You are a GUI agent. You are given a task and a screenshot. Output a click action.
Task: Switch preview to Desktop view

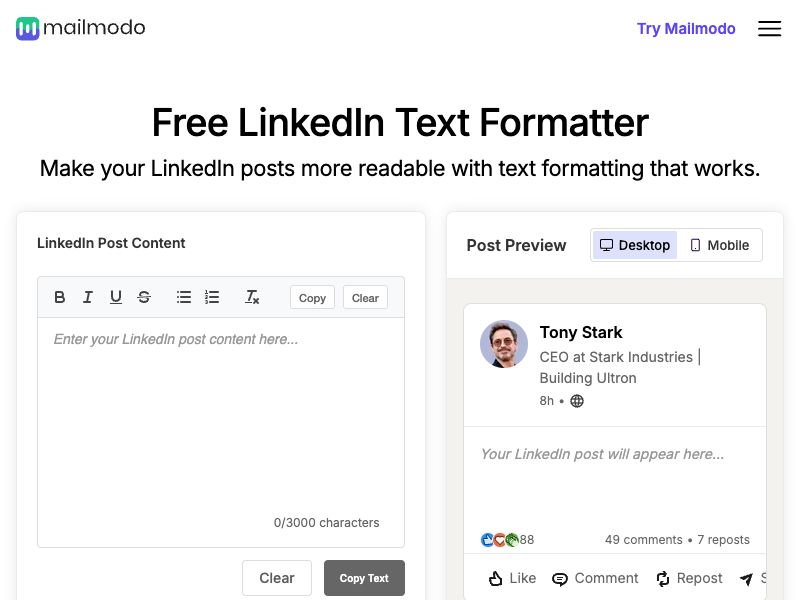[x=634, y=245]
